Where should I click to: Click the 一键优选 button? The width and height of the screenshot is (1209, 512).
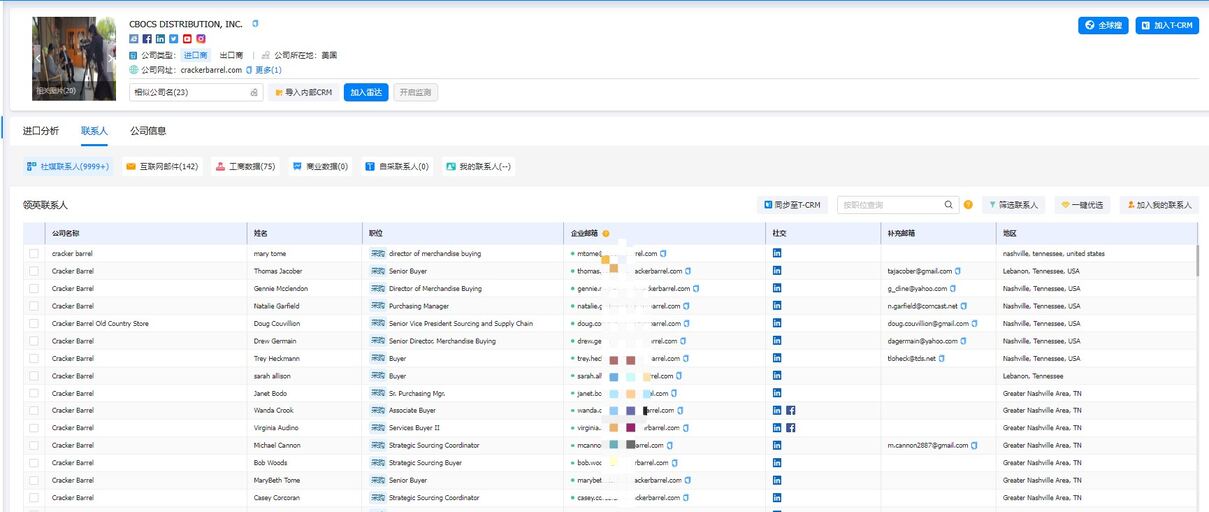(1082, 205)
